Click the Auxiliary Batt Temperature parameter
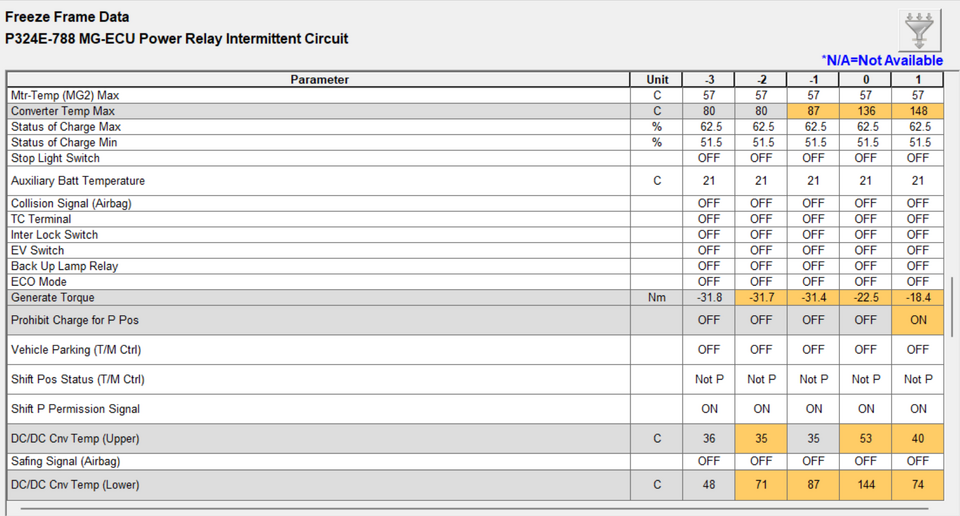 tap(78, 181)
